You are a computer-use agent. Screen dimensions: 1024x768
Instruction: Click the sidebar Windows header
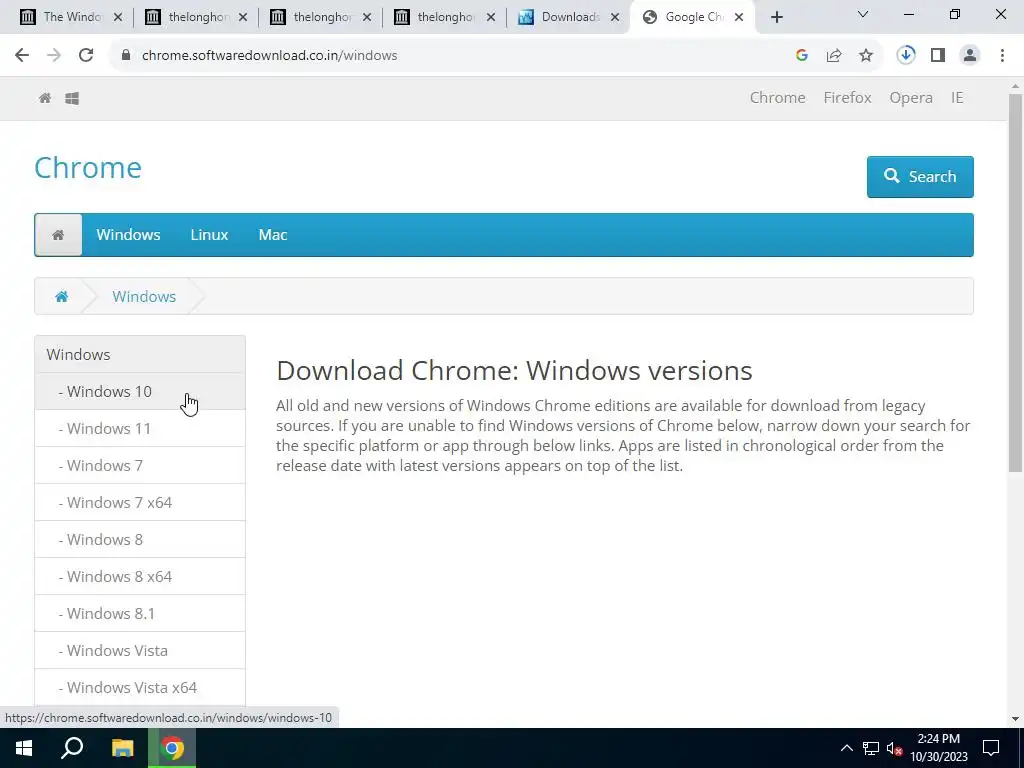[140, 355]
